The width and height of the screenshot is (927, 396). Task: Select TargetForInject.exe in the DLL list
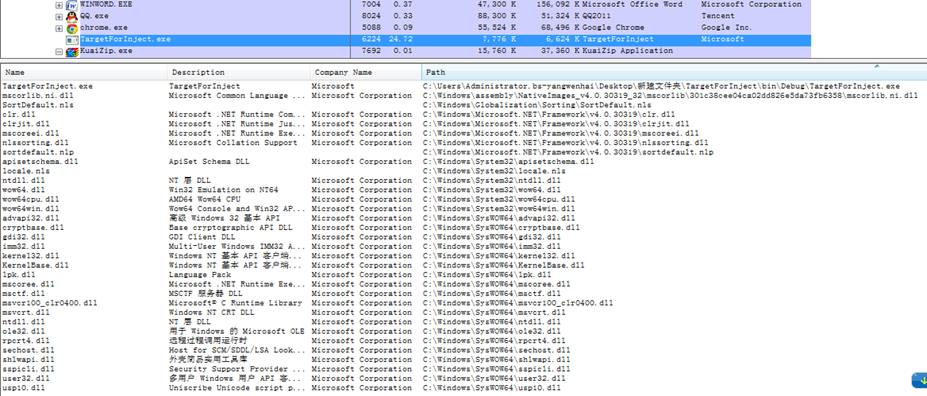point(47,86)
